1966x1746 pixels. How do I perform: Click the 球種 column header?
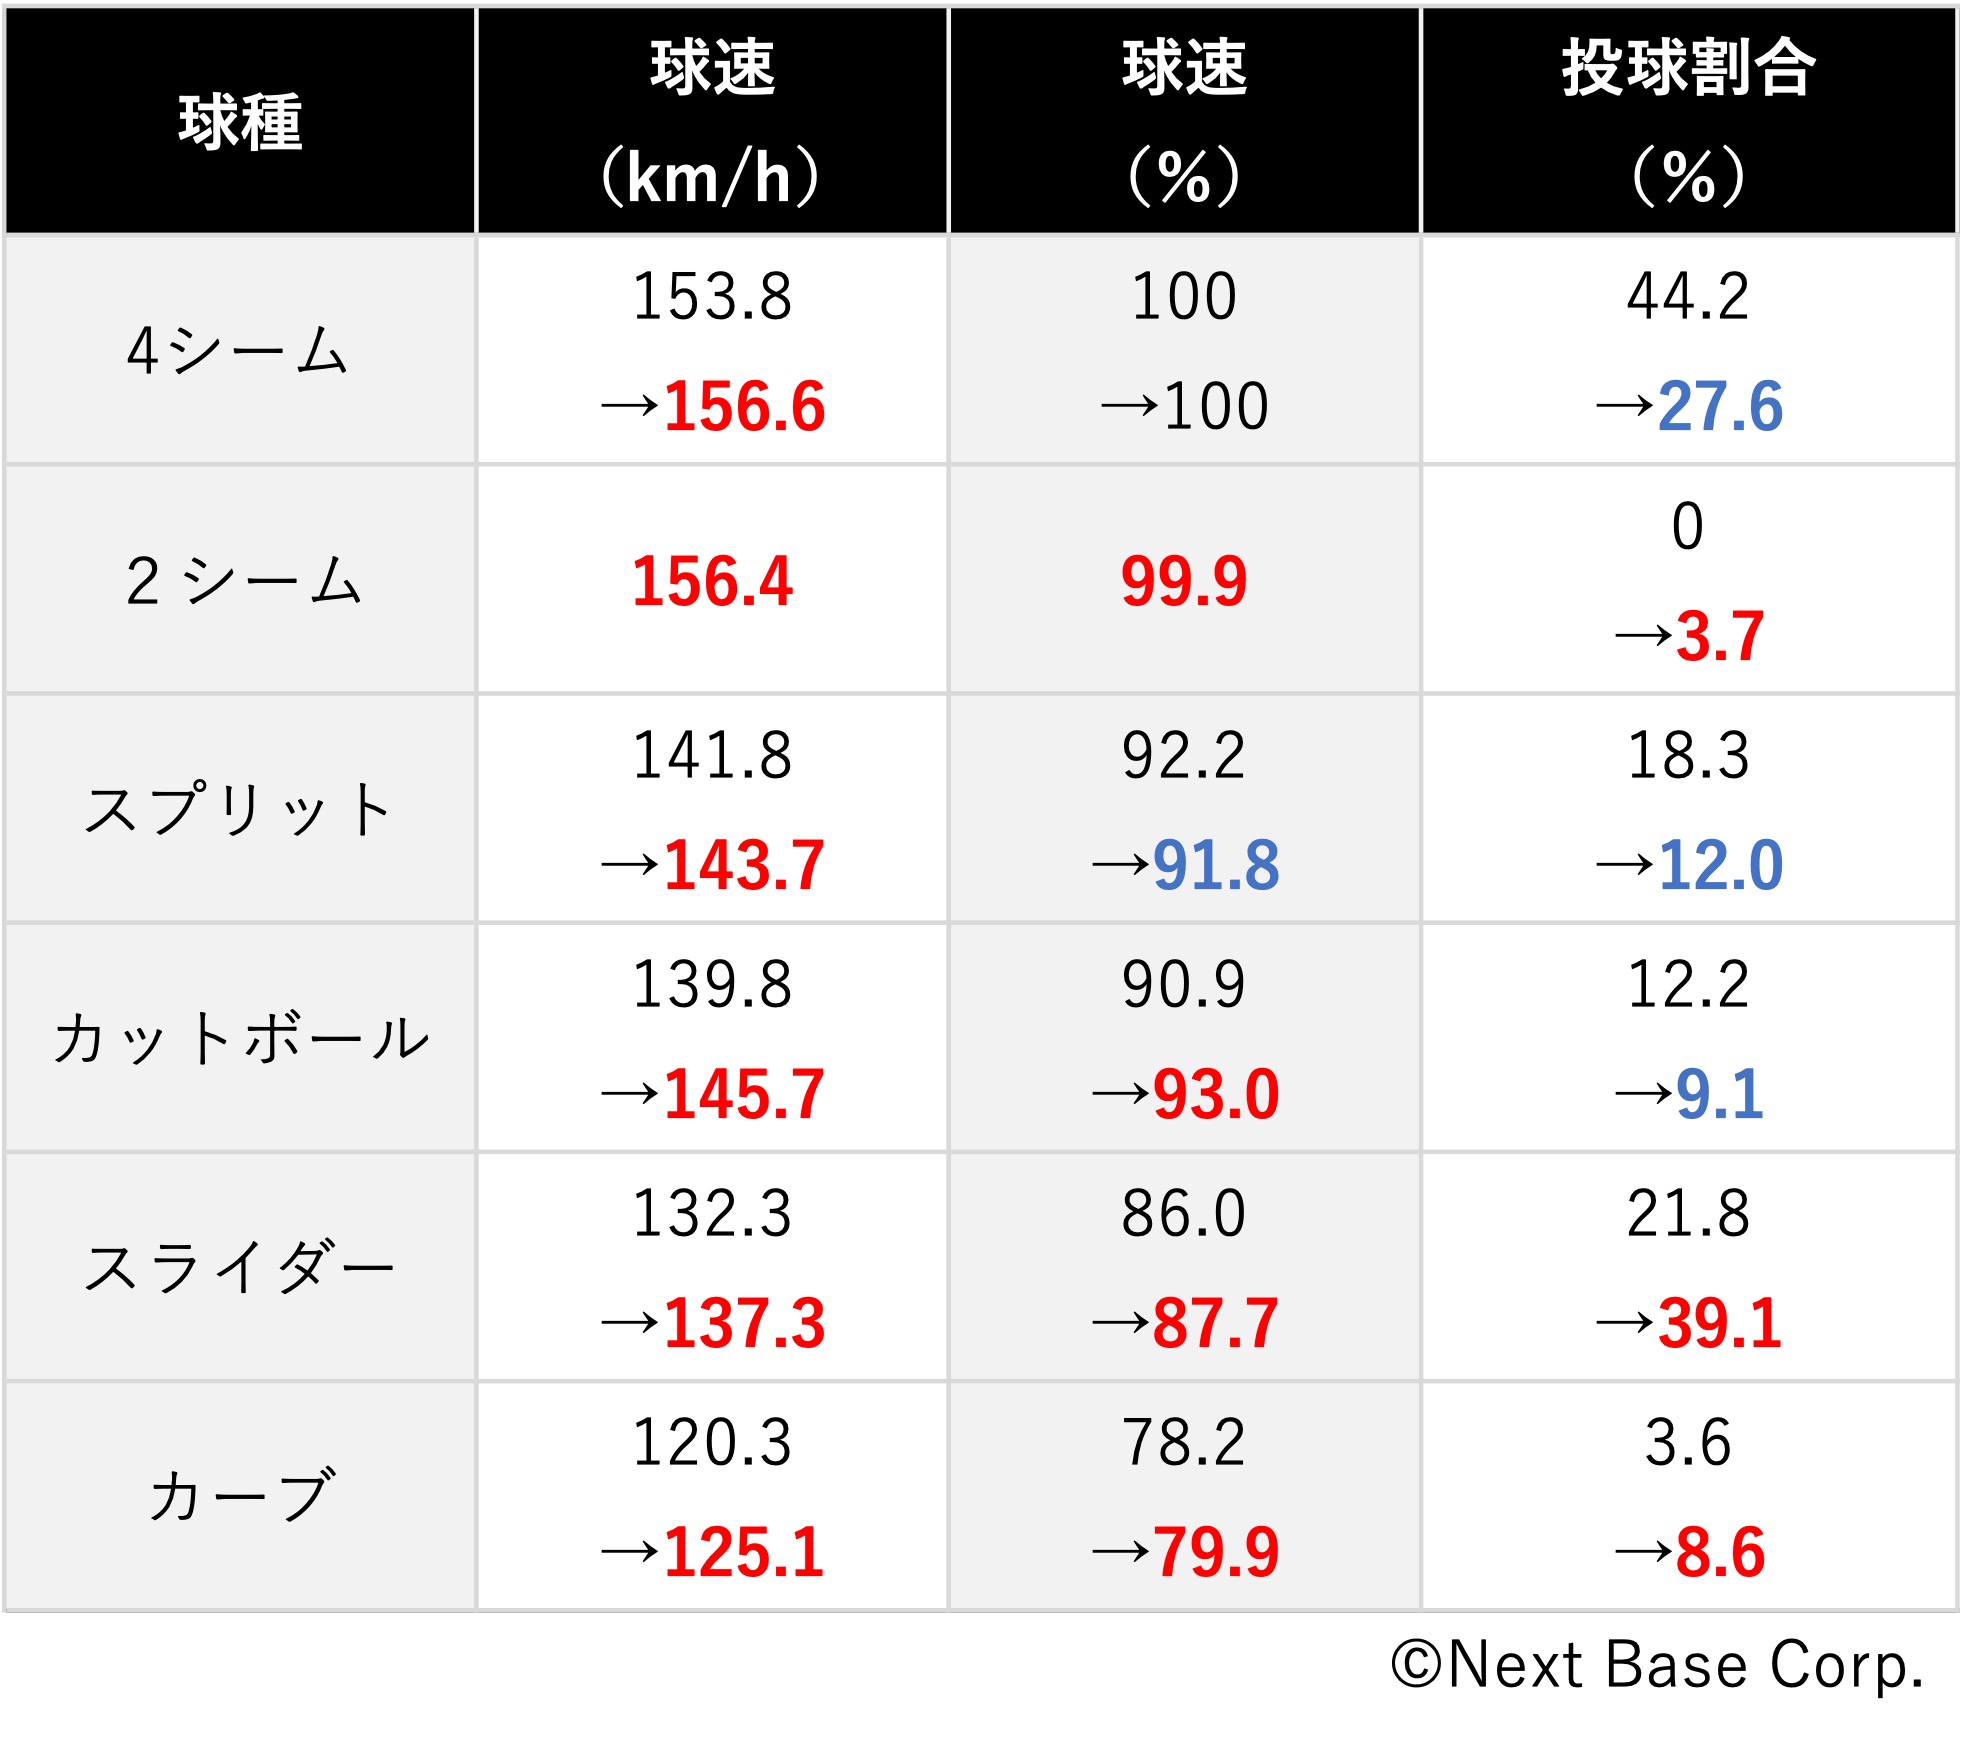tap(240, 122)
